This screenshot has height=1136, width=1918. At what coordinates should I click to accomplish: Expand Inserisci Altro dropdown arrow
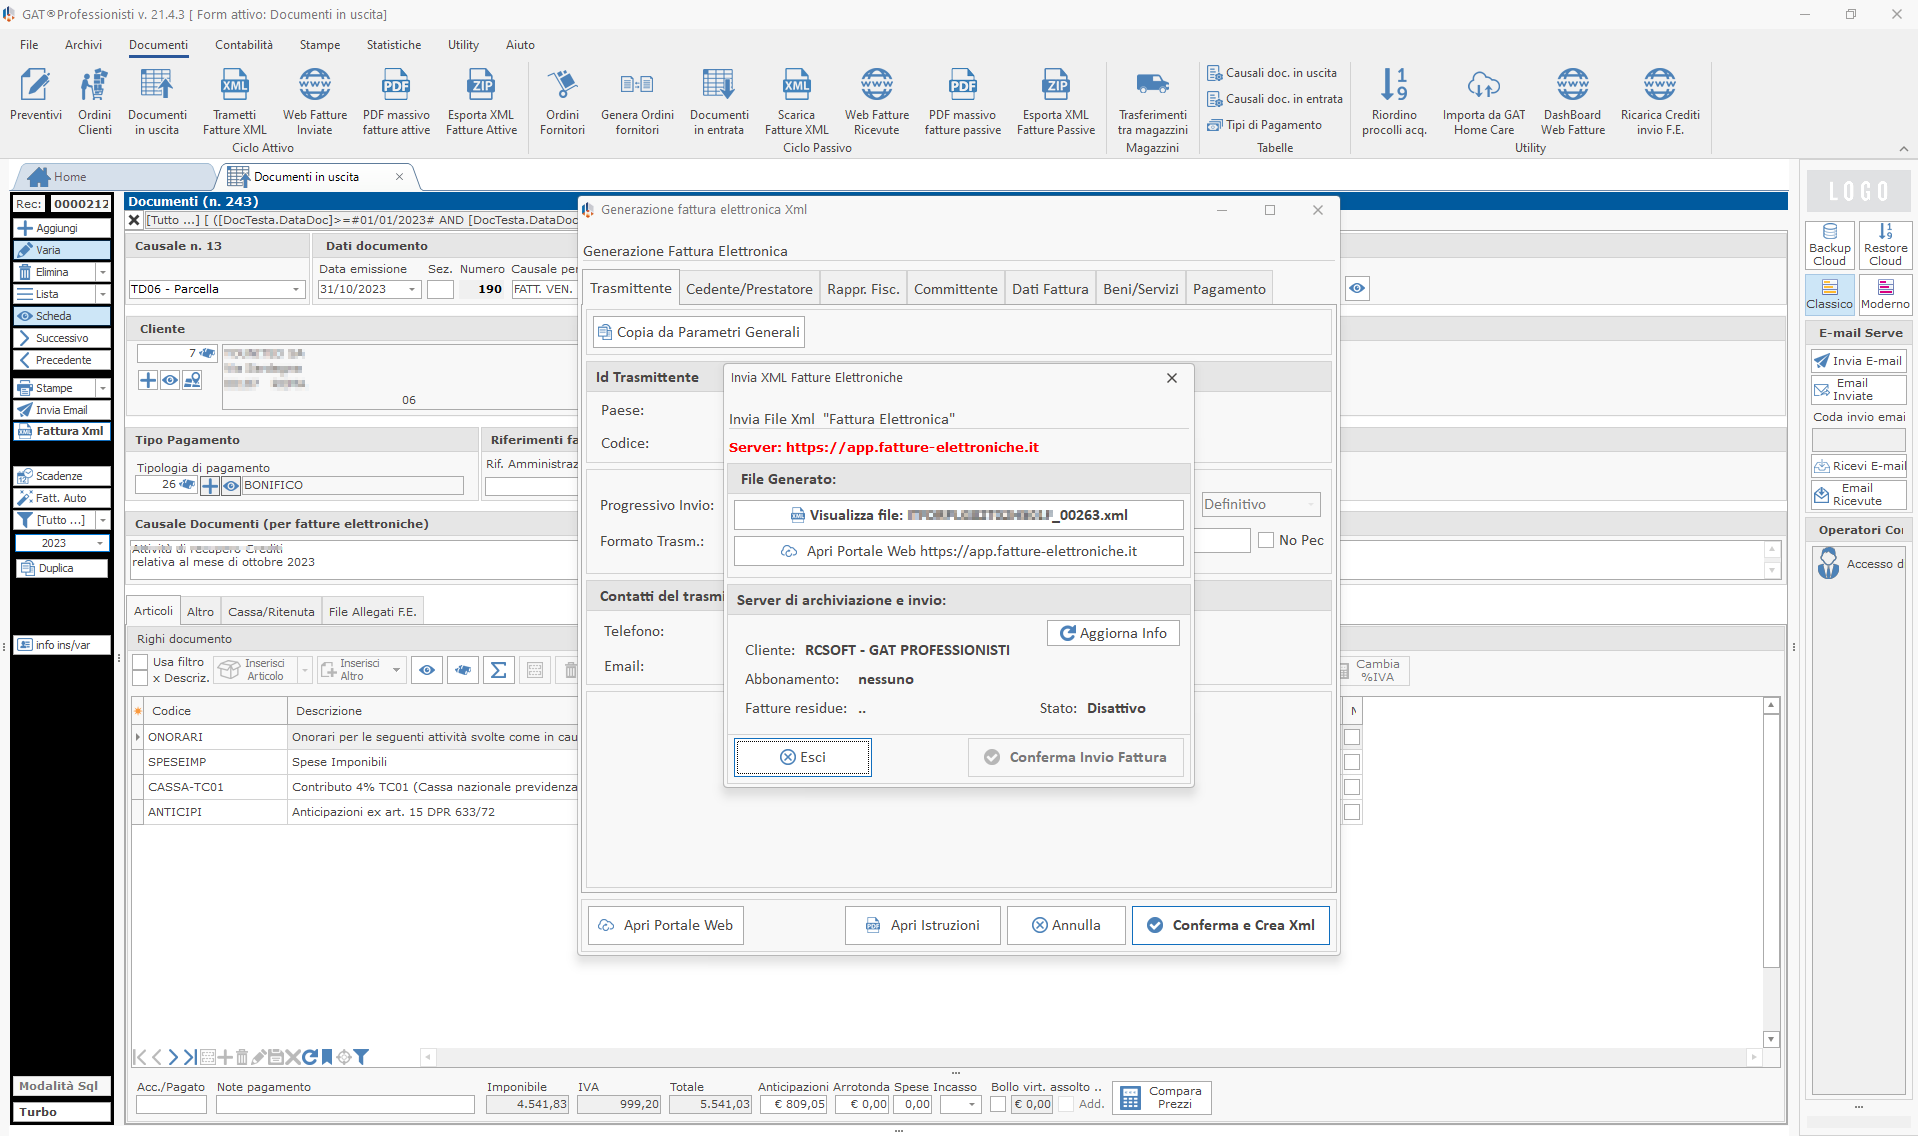coord(396,670)
